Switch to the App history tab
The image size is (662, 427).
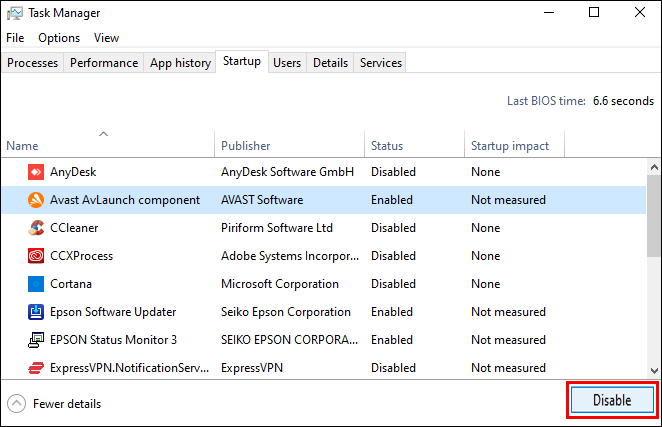tap(180, 63)
